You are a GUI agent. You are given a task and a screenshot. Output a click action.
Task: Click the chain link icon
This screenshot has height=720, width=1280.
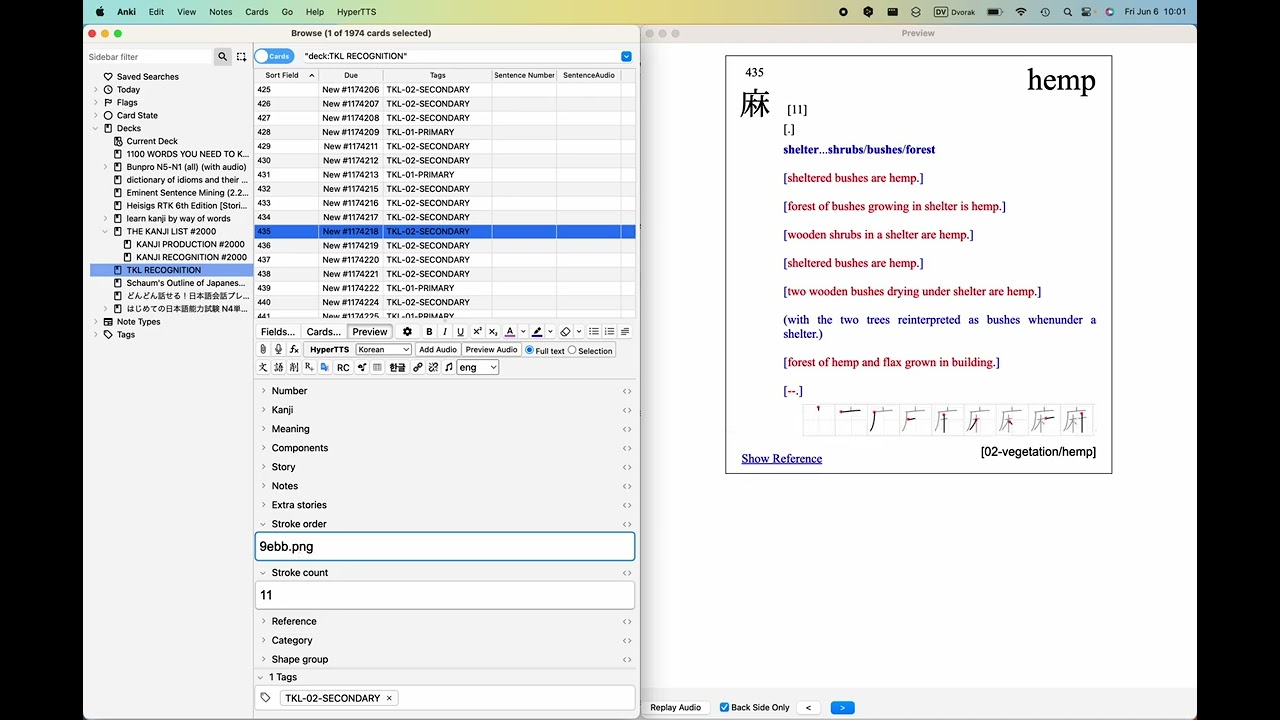coord(418,368)
